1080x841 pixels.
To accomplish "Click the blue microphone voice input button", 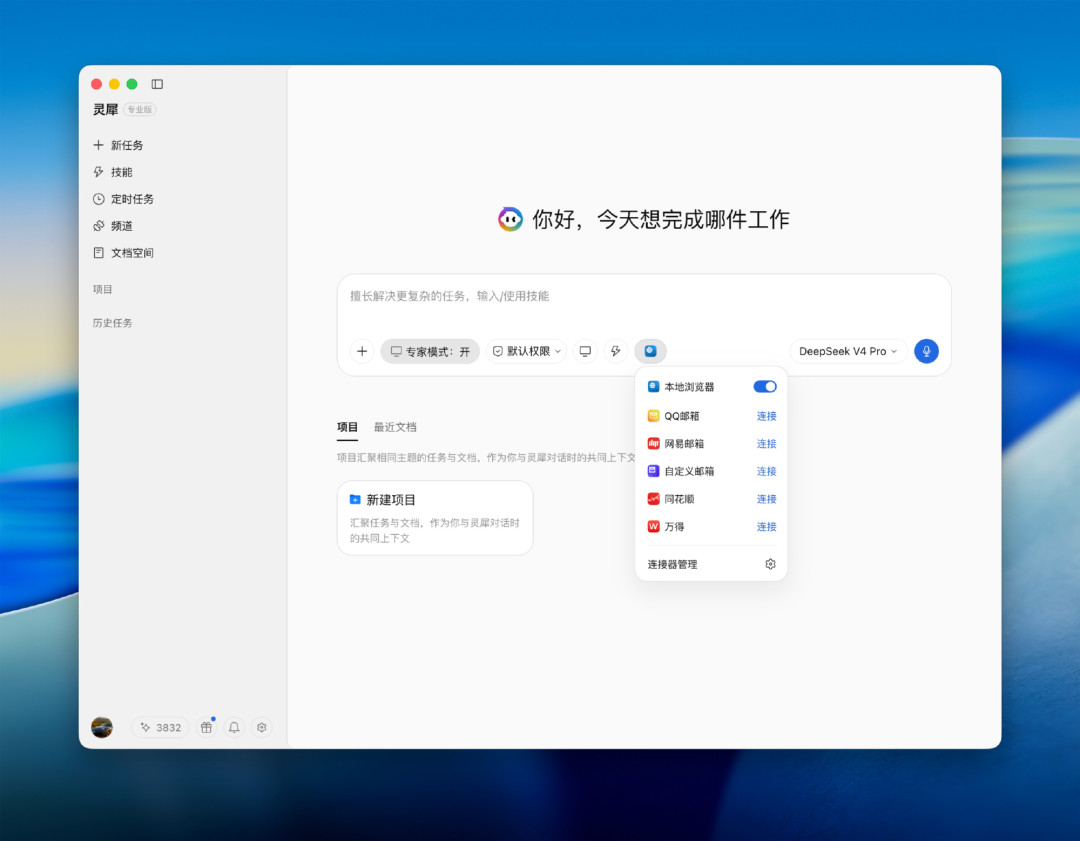I will (x=926, y=351).
